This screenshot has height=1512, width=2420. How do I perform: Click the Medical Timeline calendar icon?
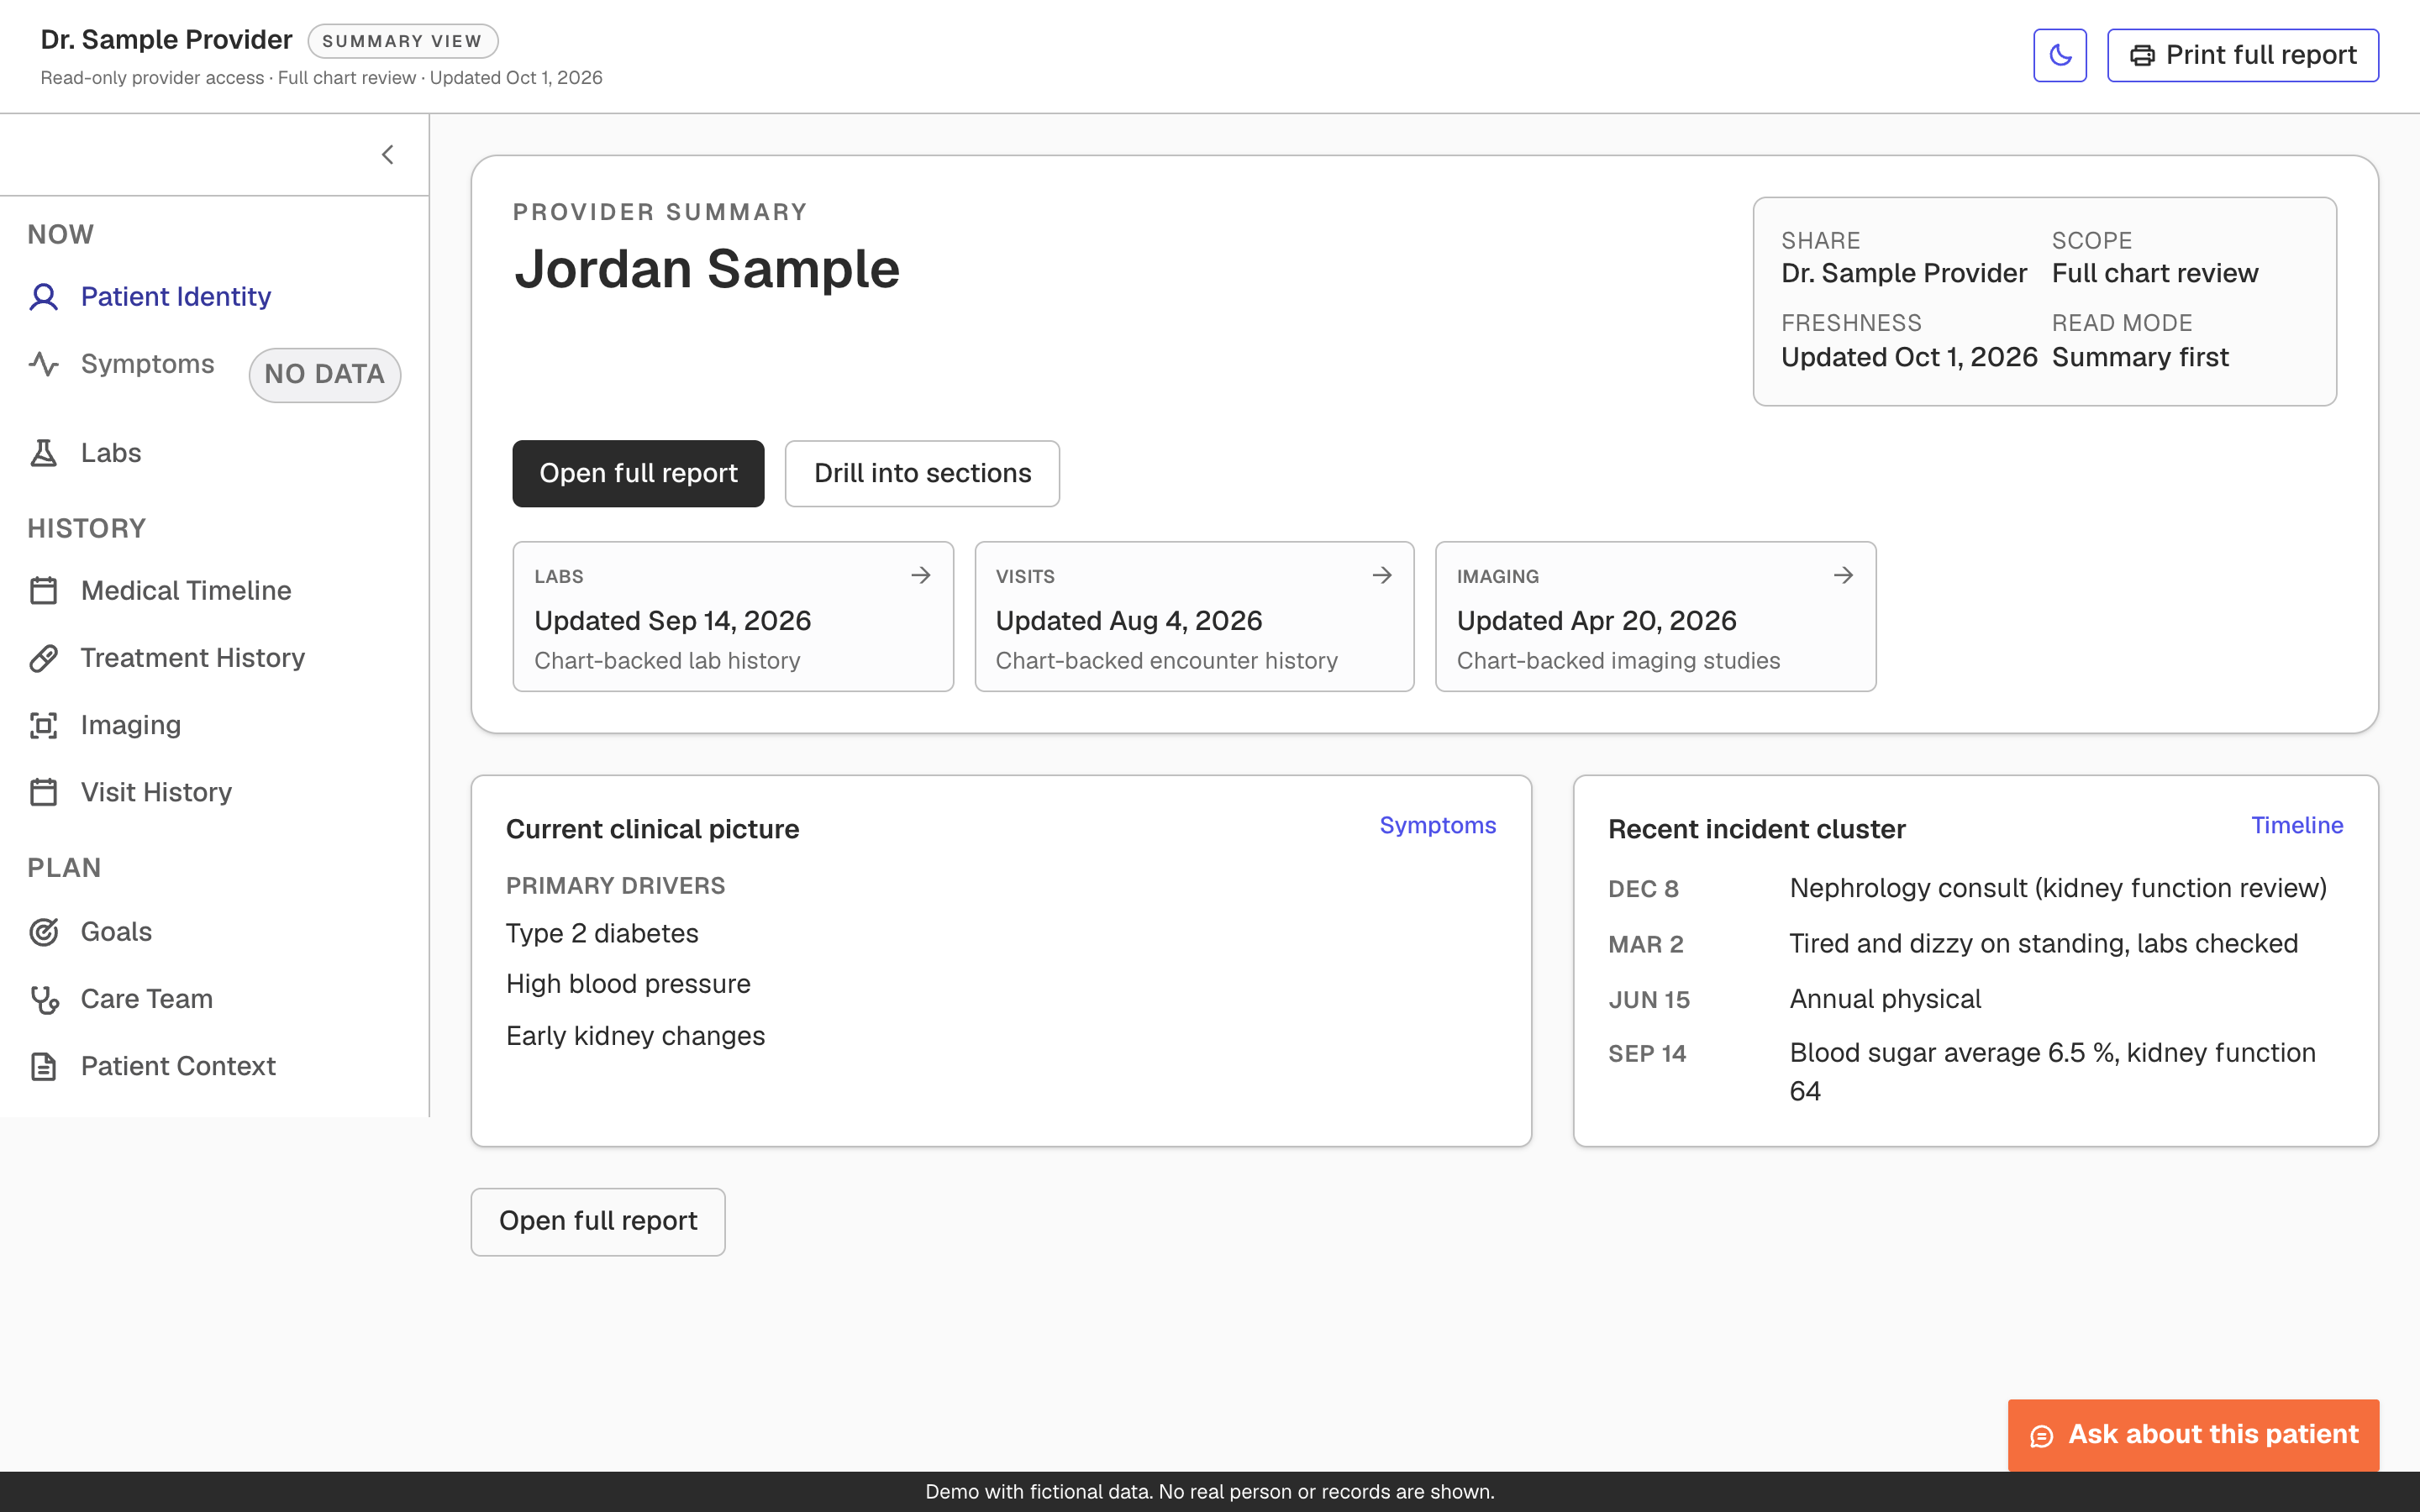[x=43, y=591]
